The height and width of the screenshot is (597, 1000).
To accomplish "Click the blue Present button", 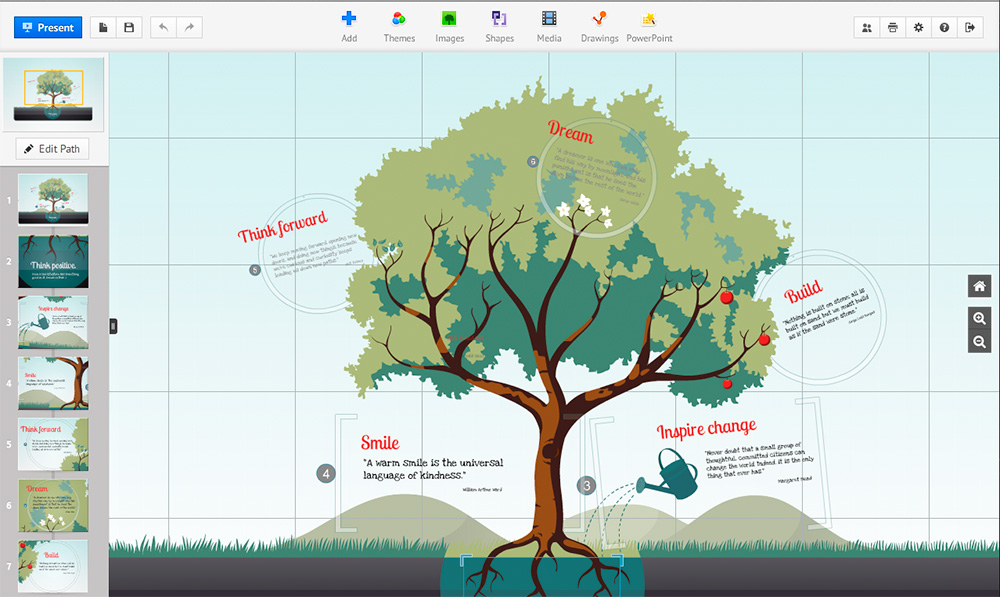I will 48,27.
